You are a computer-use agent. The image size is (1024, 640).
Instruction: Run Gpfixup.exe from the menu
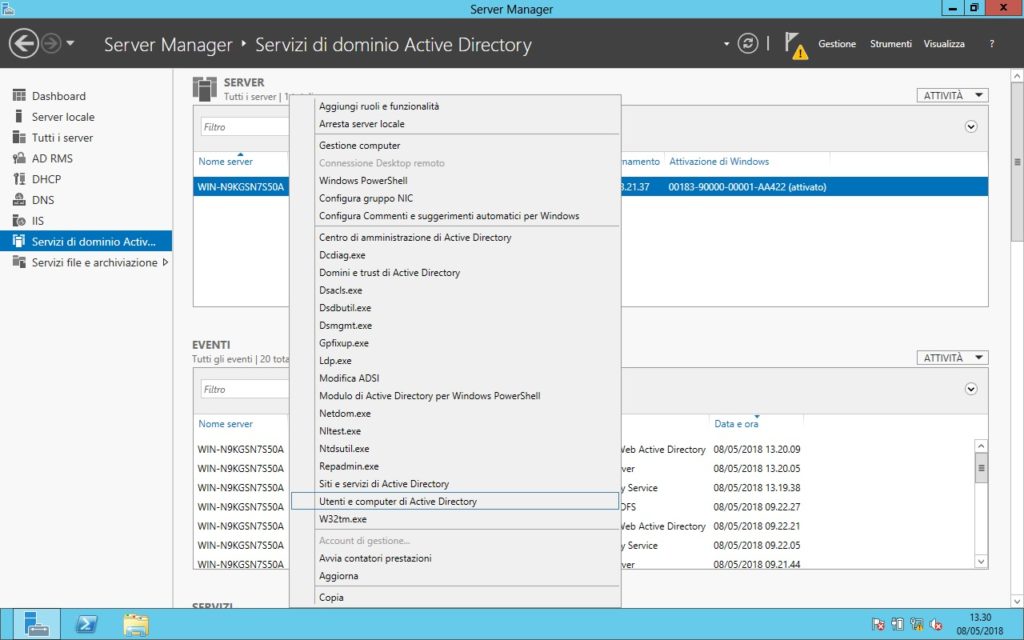pos(455,343)
